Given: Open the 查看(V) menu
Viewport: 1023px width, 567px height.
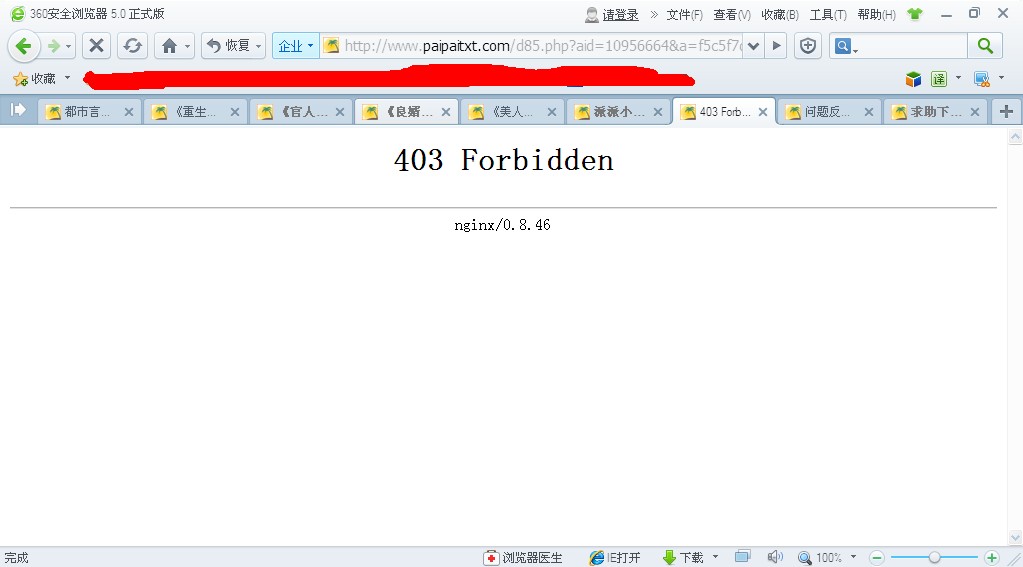Looking at the screenshot, I should tap(732, 14).
